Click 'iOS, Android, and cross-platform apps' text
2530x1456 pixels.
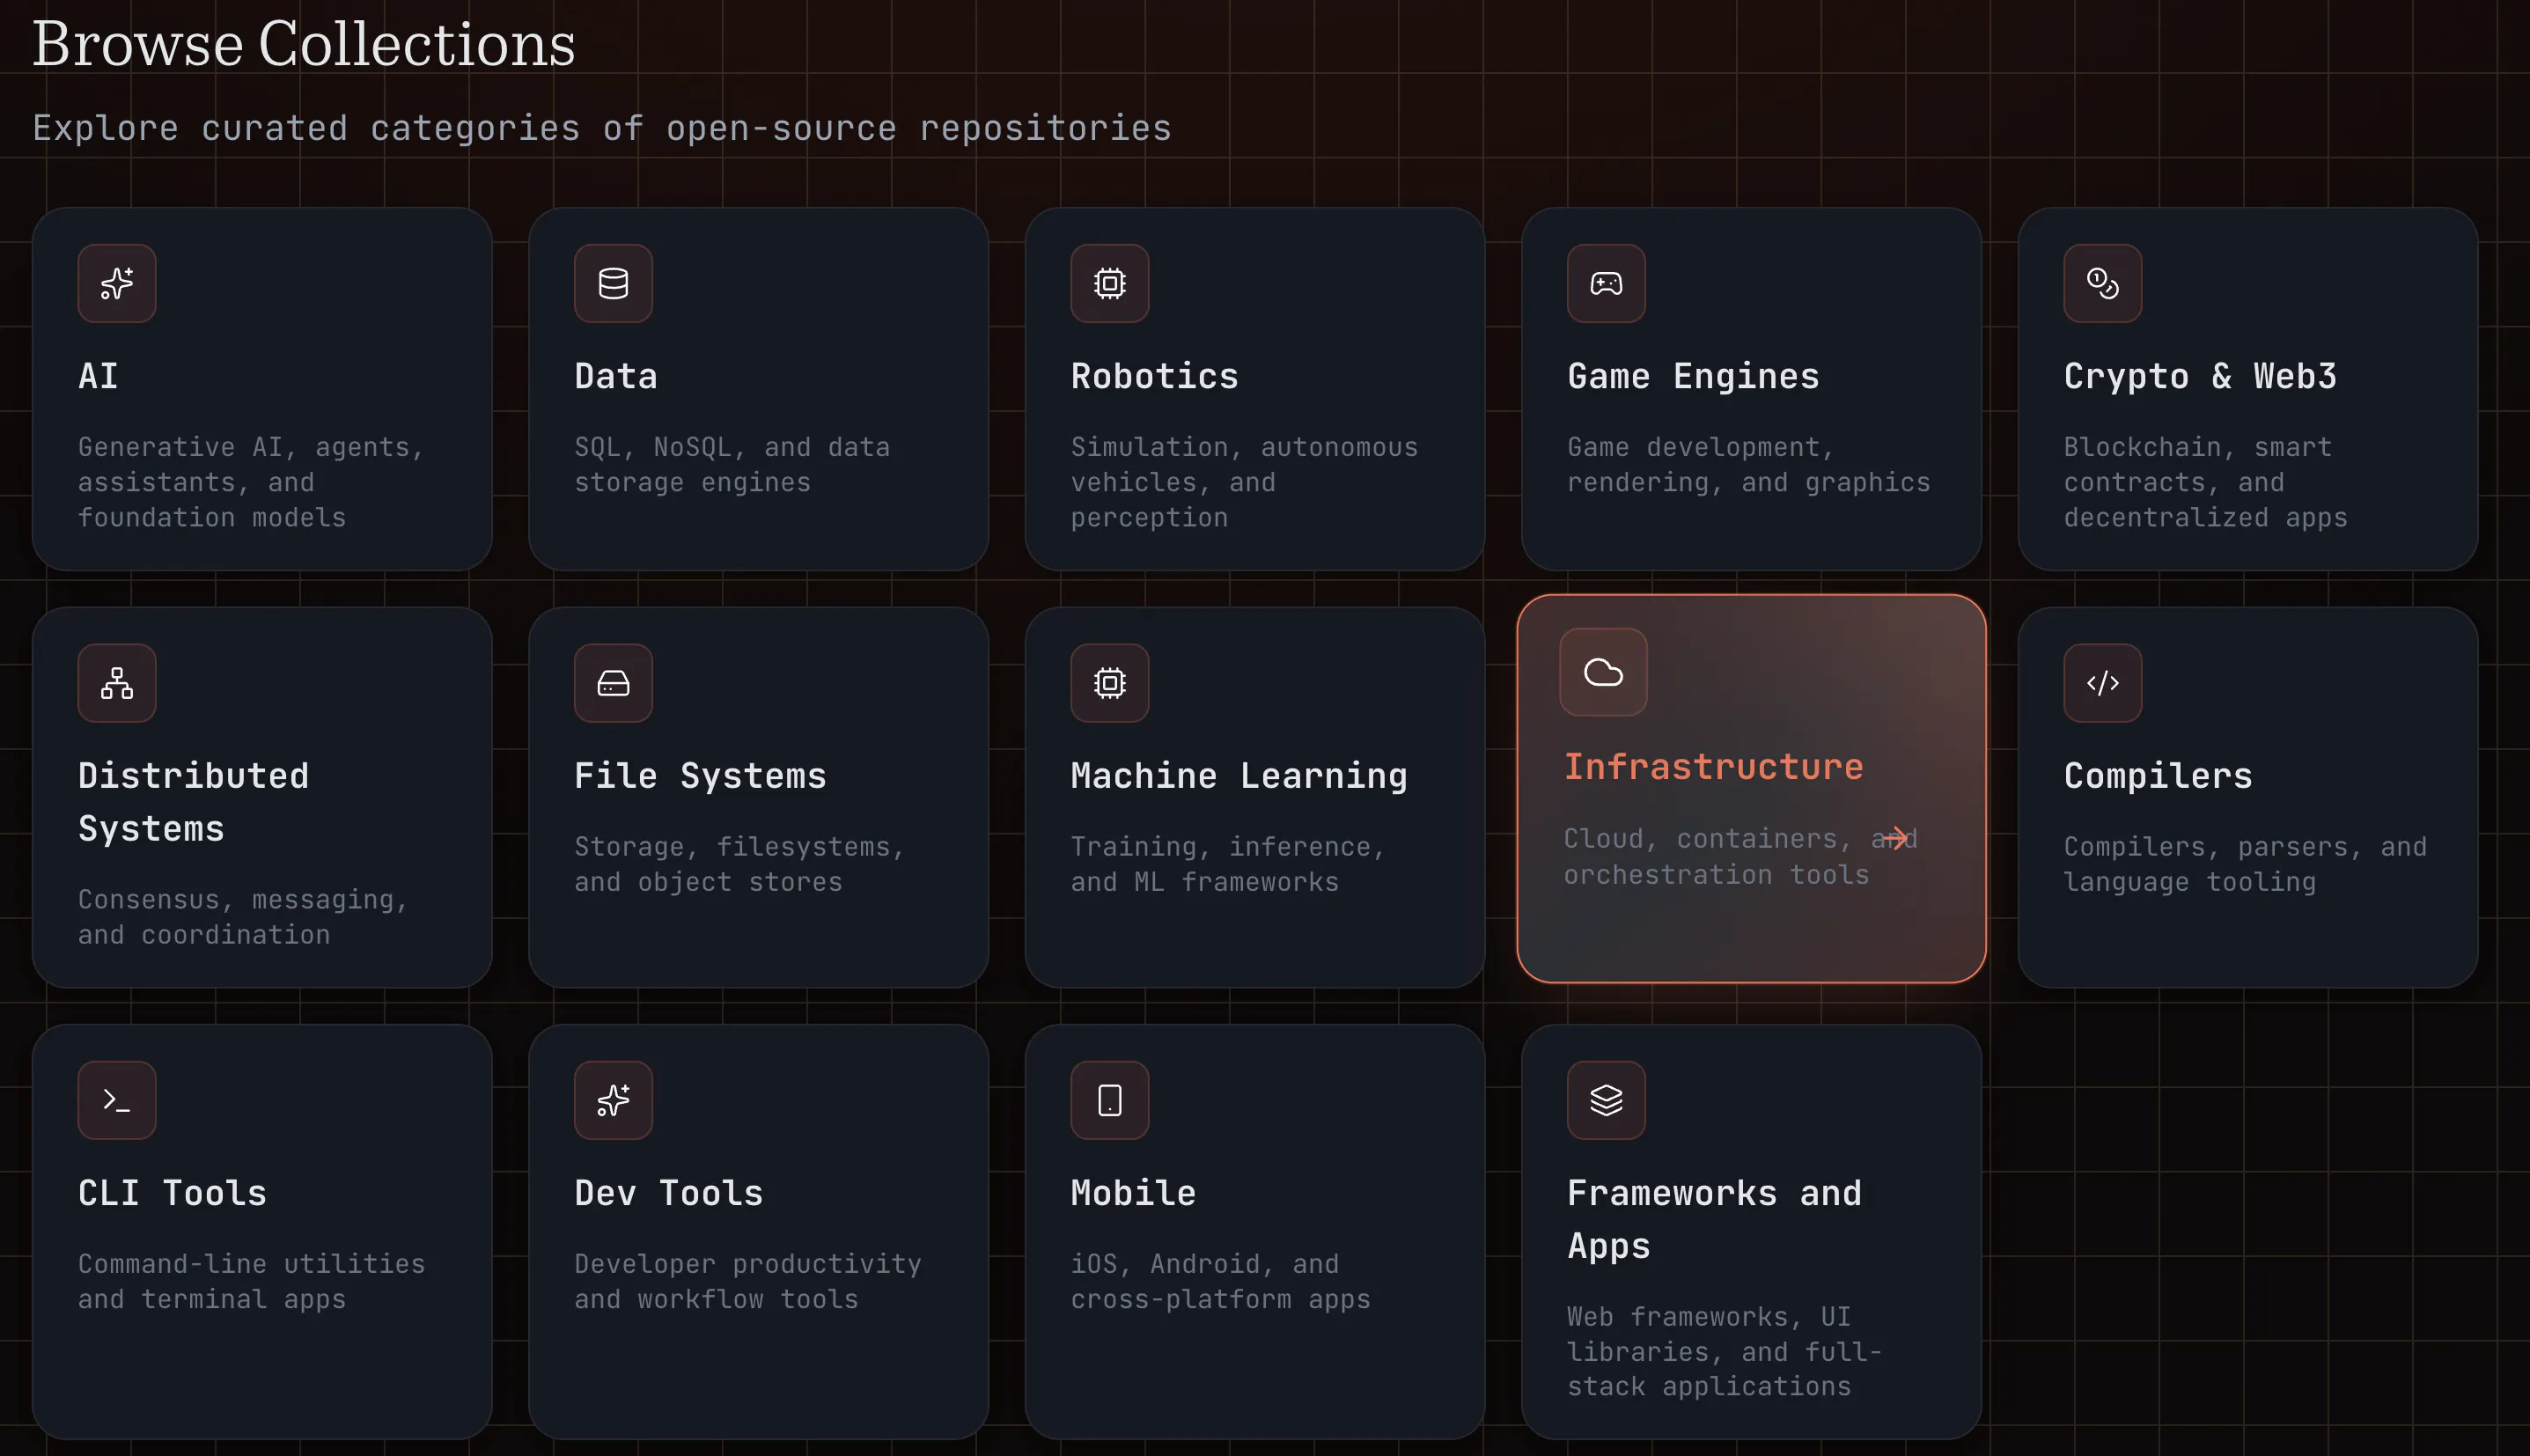tap(1220, 1281)
